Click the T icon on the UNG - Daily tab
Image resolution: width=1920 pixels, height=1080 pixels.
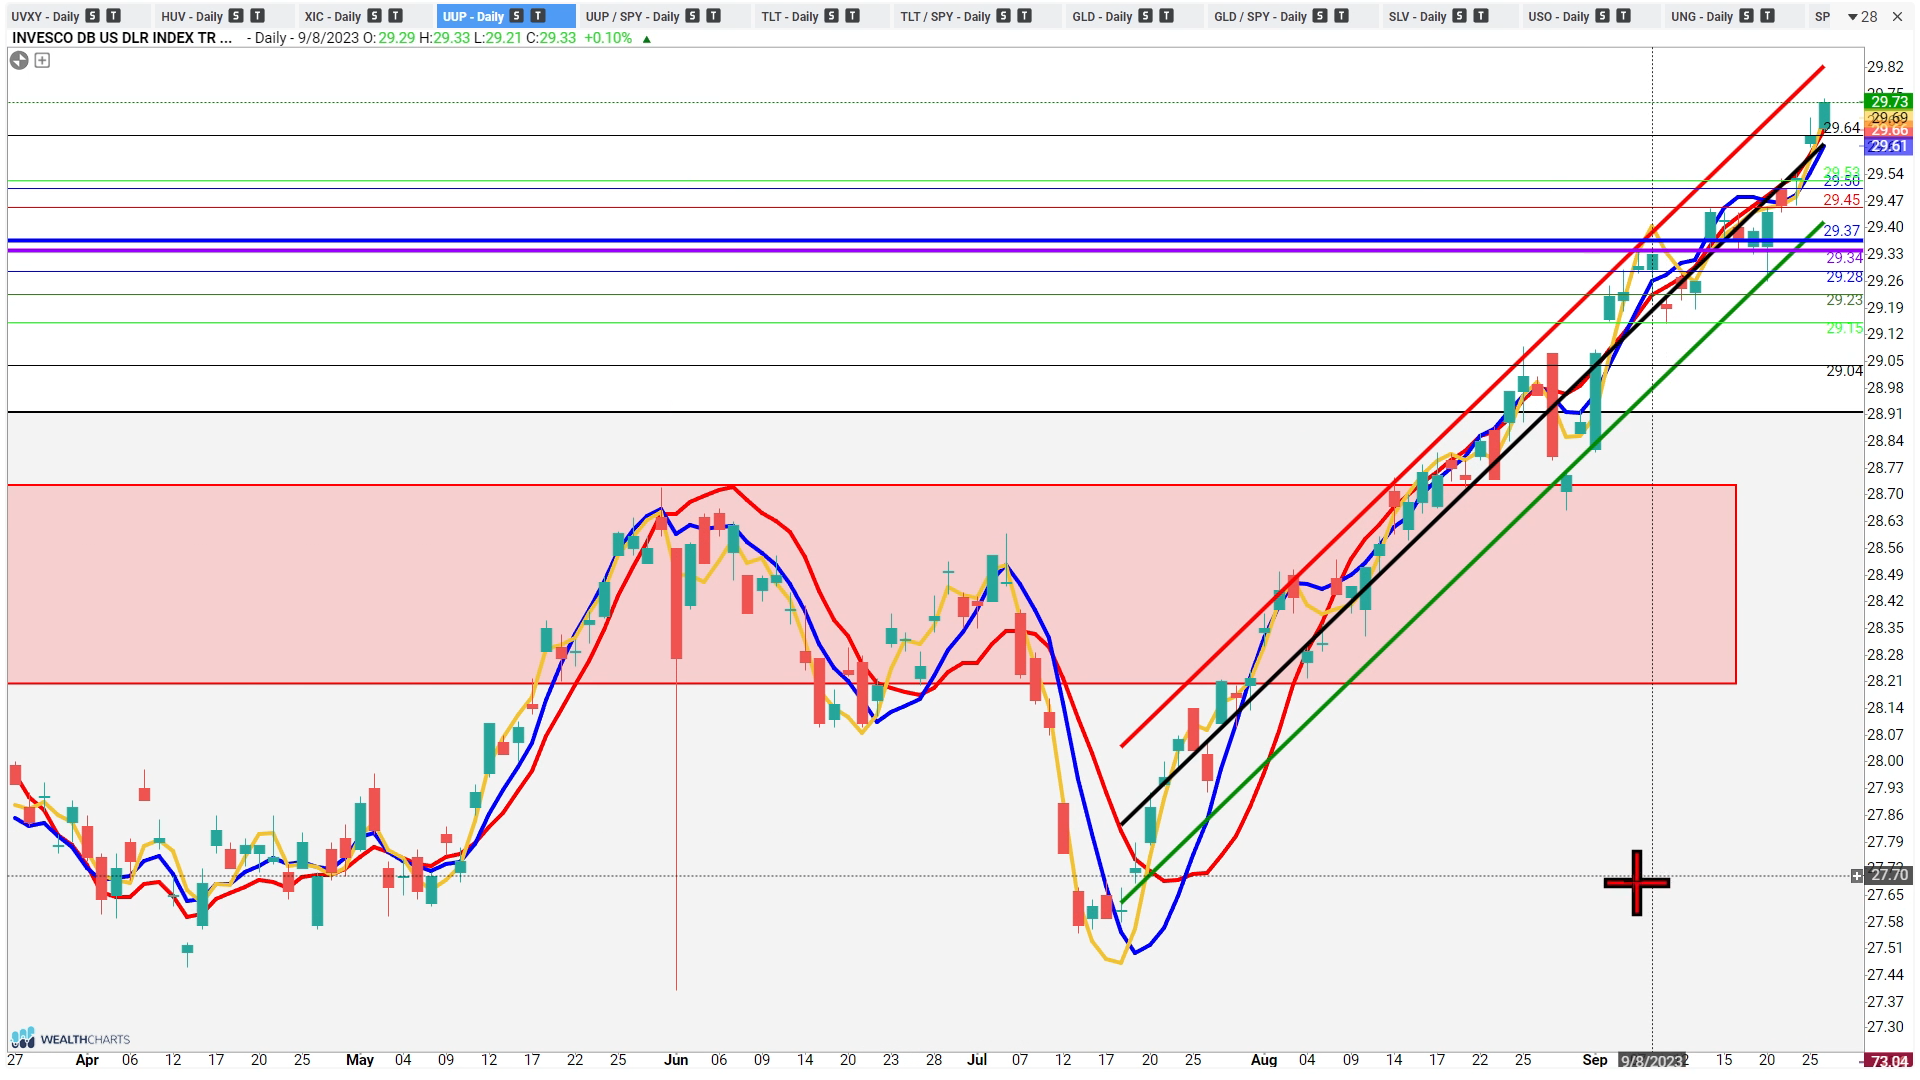coord(1768,16)
